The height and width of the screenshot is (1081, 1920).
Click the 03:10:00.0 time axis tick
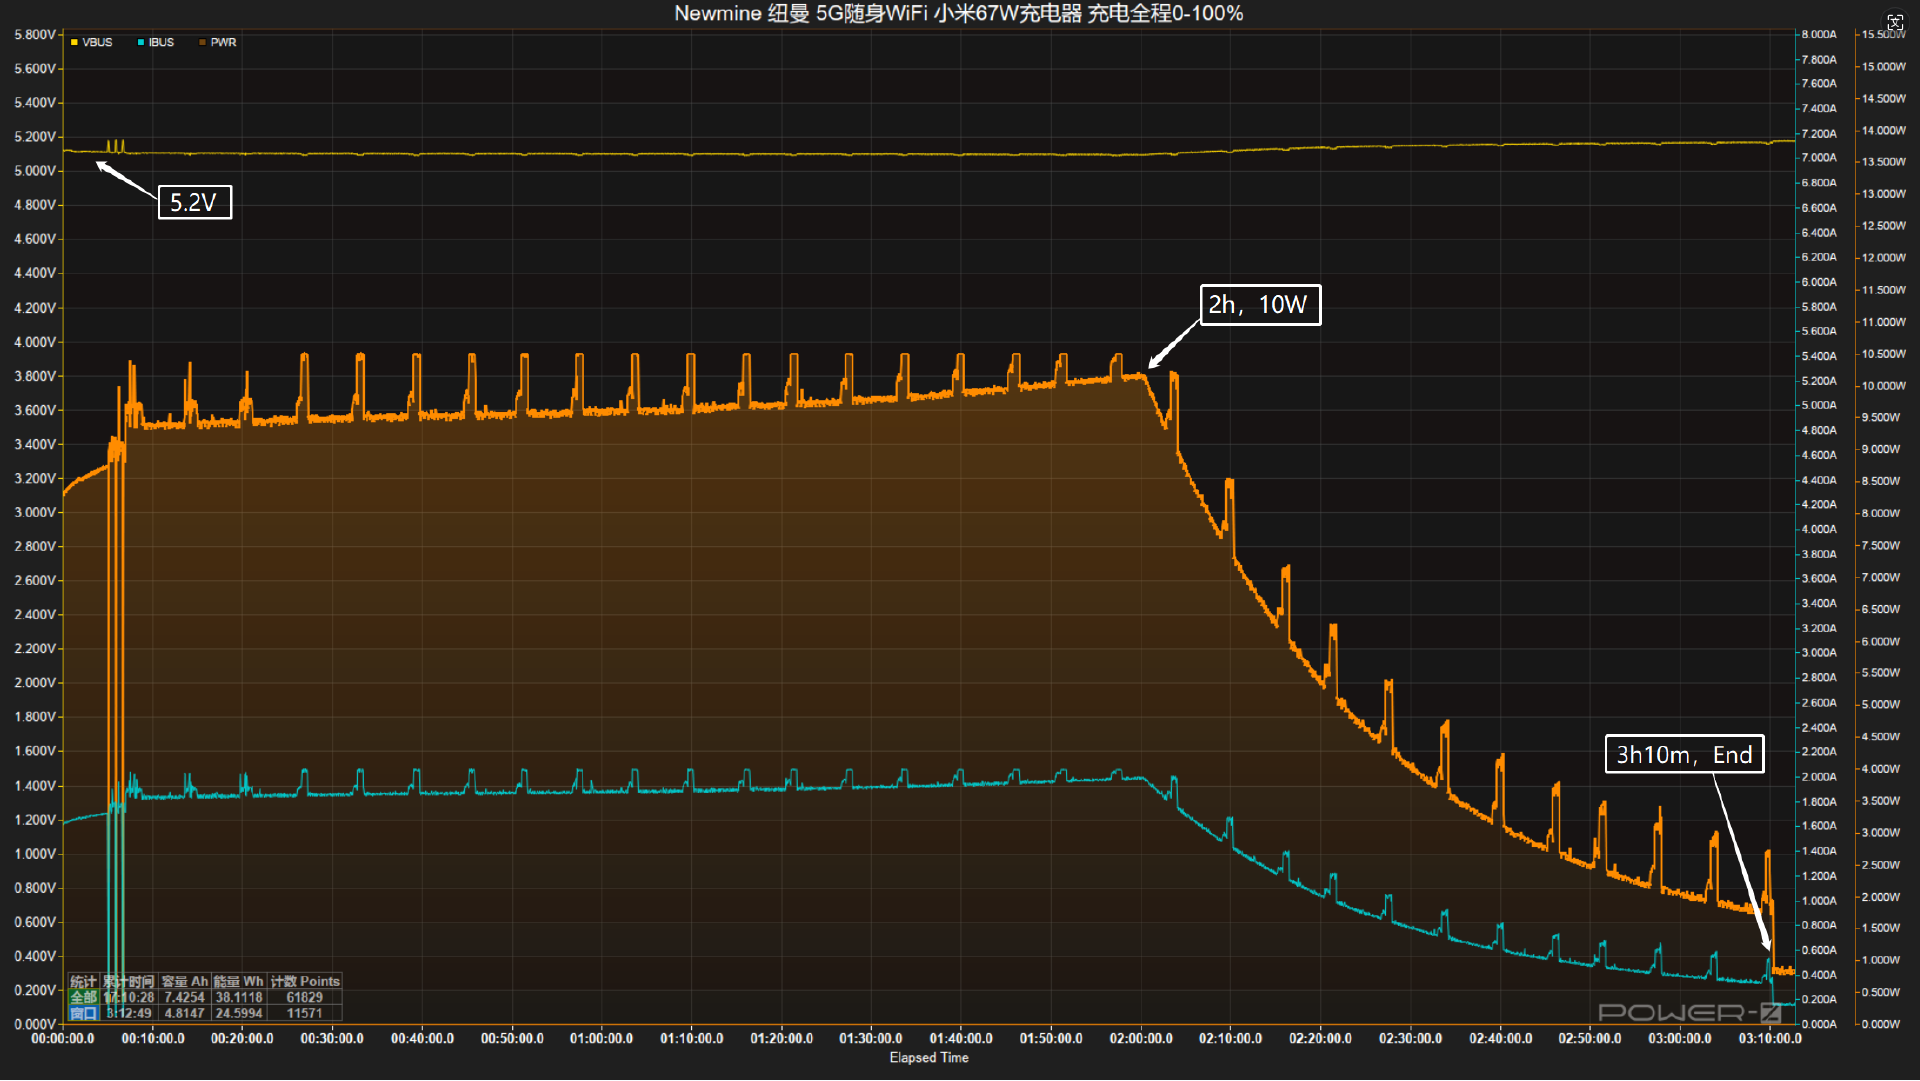tap(1770, 1039)
